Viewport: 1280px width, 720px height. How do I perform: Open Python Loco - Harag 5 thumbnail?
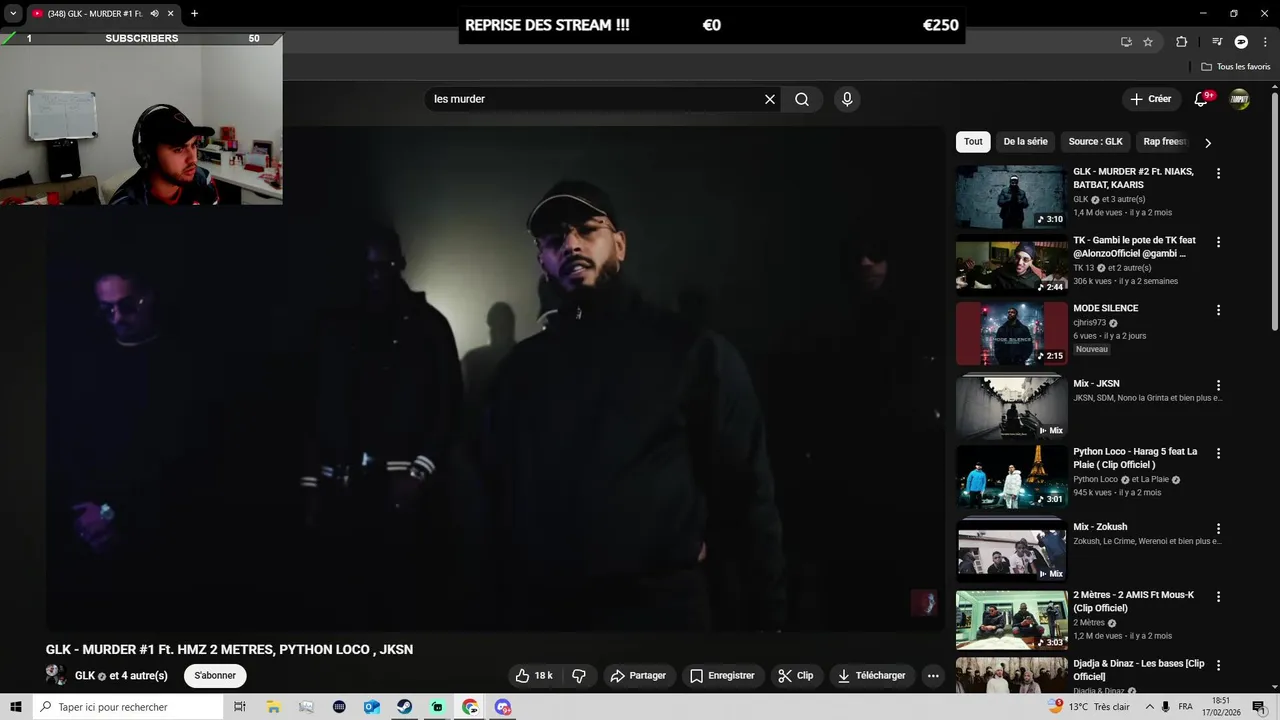pyautogui.click(x=1011, y=477)
